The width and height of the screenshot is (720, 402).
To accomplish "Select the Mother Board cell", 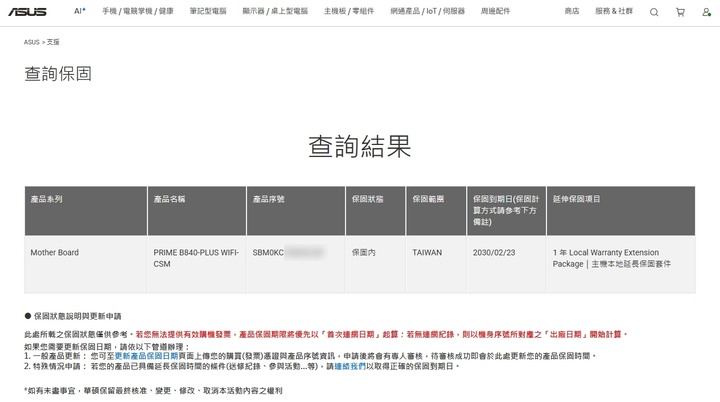I will click(86, 265).
